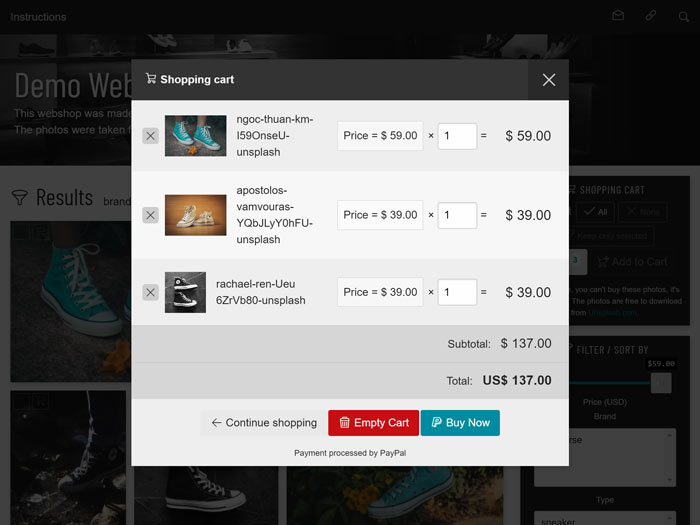This screenshot has width=700, height=525.
Task: Open teal sneakers thumbnail in cart
Action: coord(196,136)
